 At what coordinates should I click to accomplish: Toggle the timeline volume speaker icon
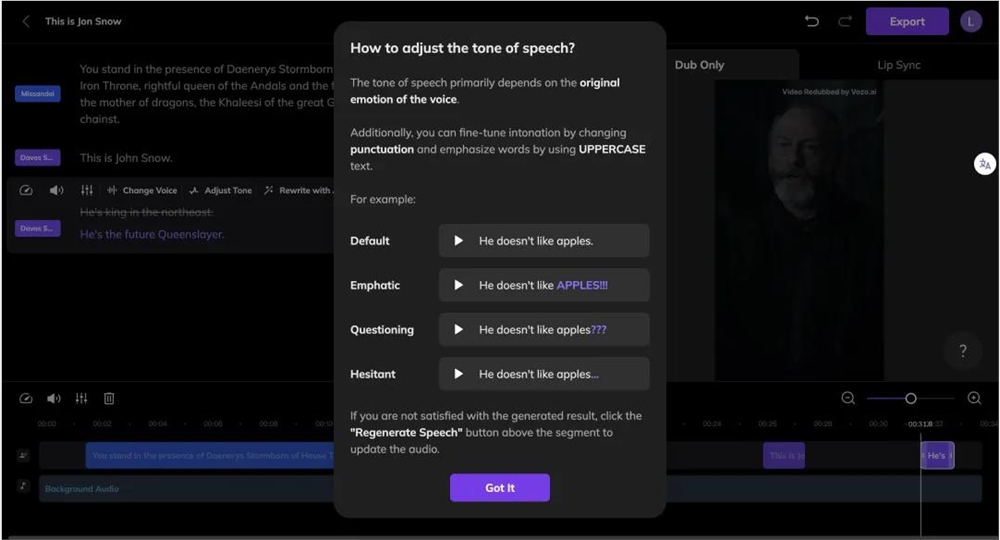54,398
